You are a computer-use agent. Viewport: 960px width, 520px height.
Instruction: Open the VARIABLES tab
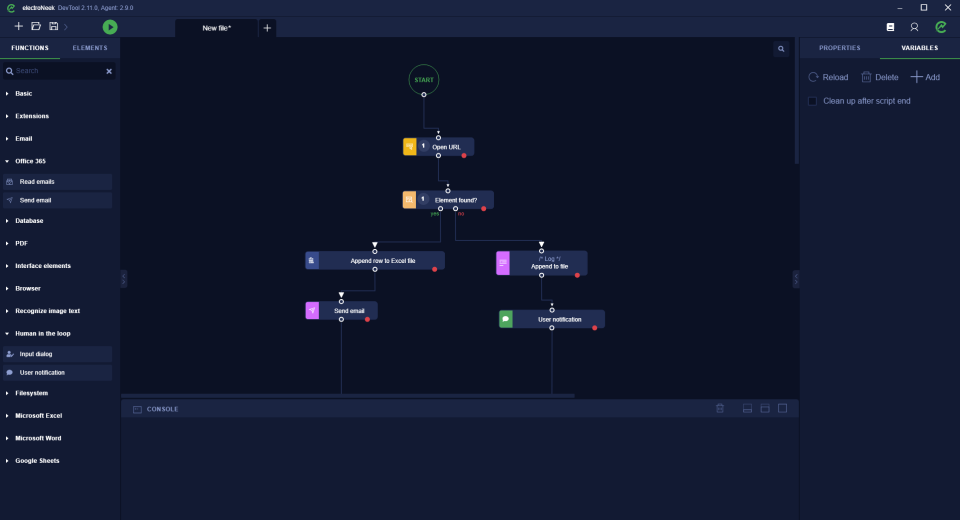[x=920, y=48]
